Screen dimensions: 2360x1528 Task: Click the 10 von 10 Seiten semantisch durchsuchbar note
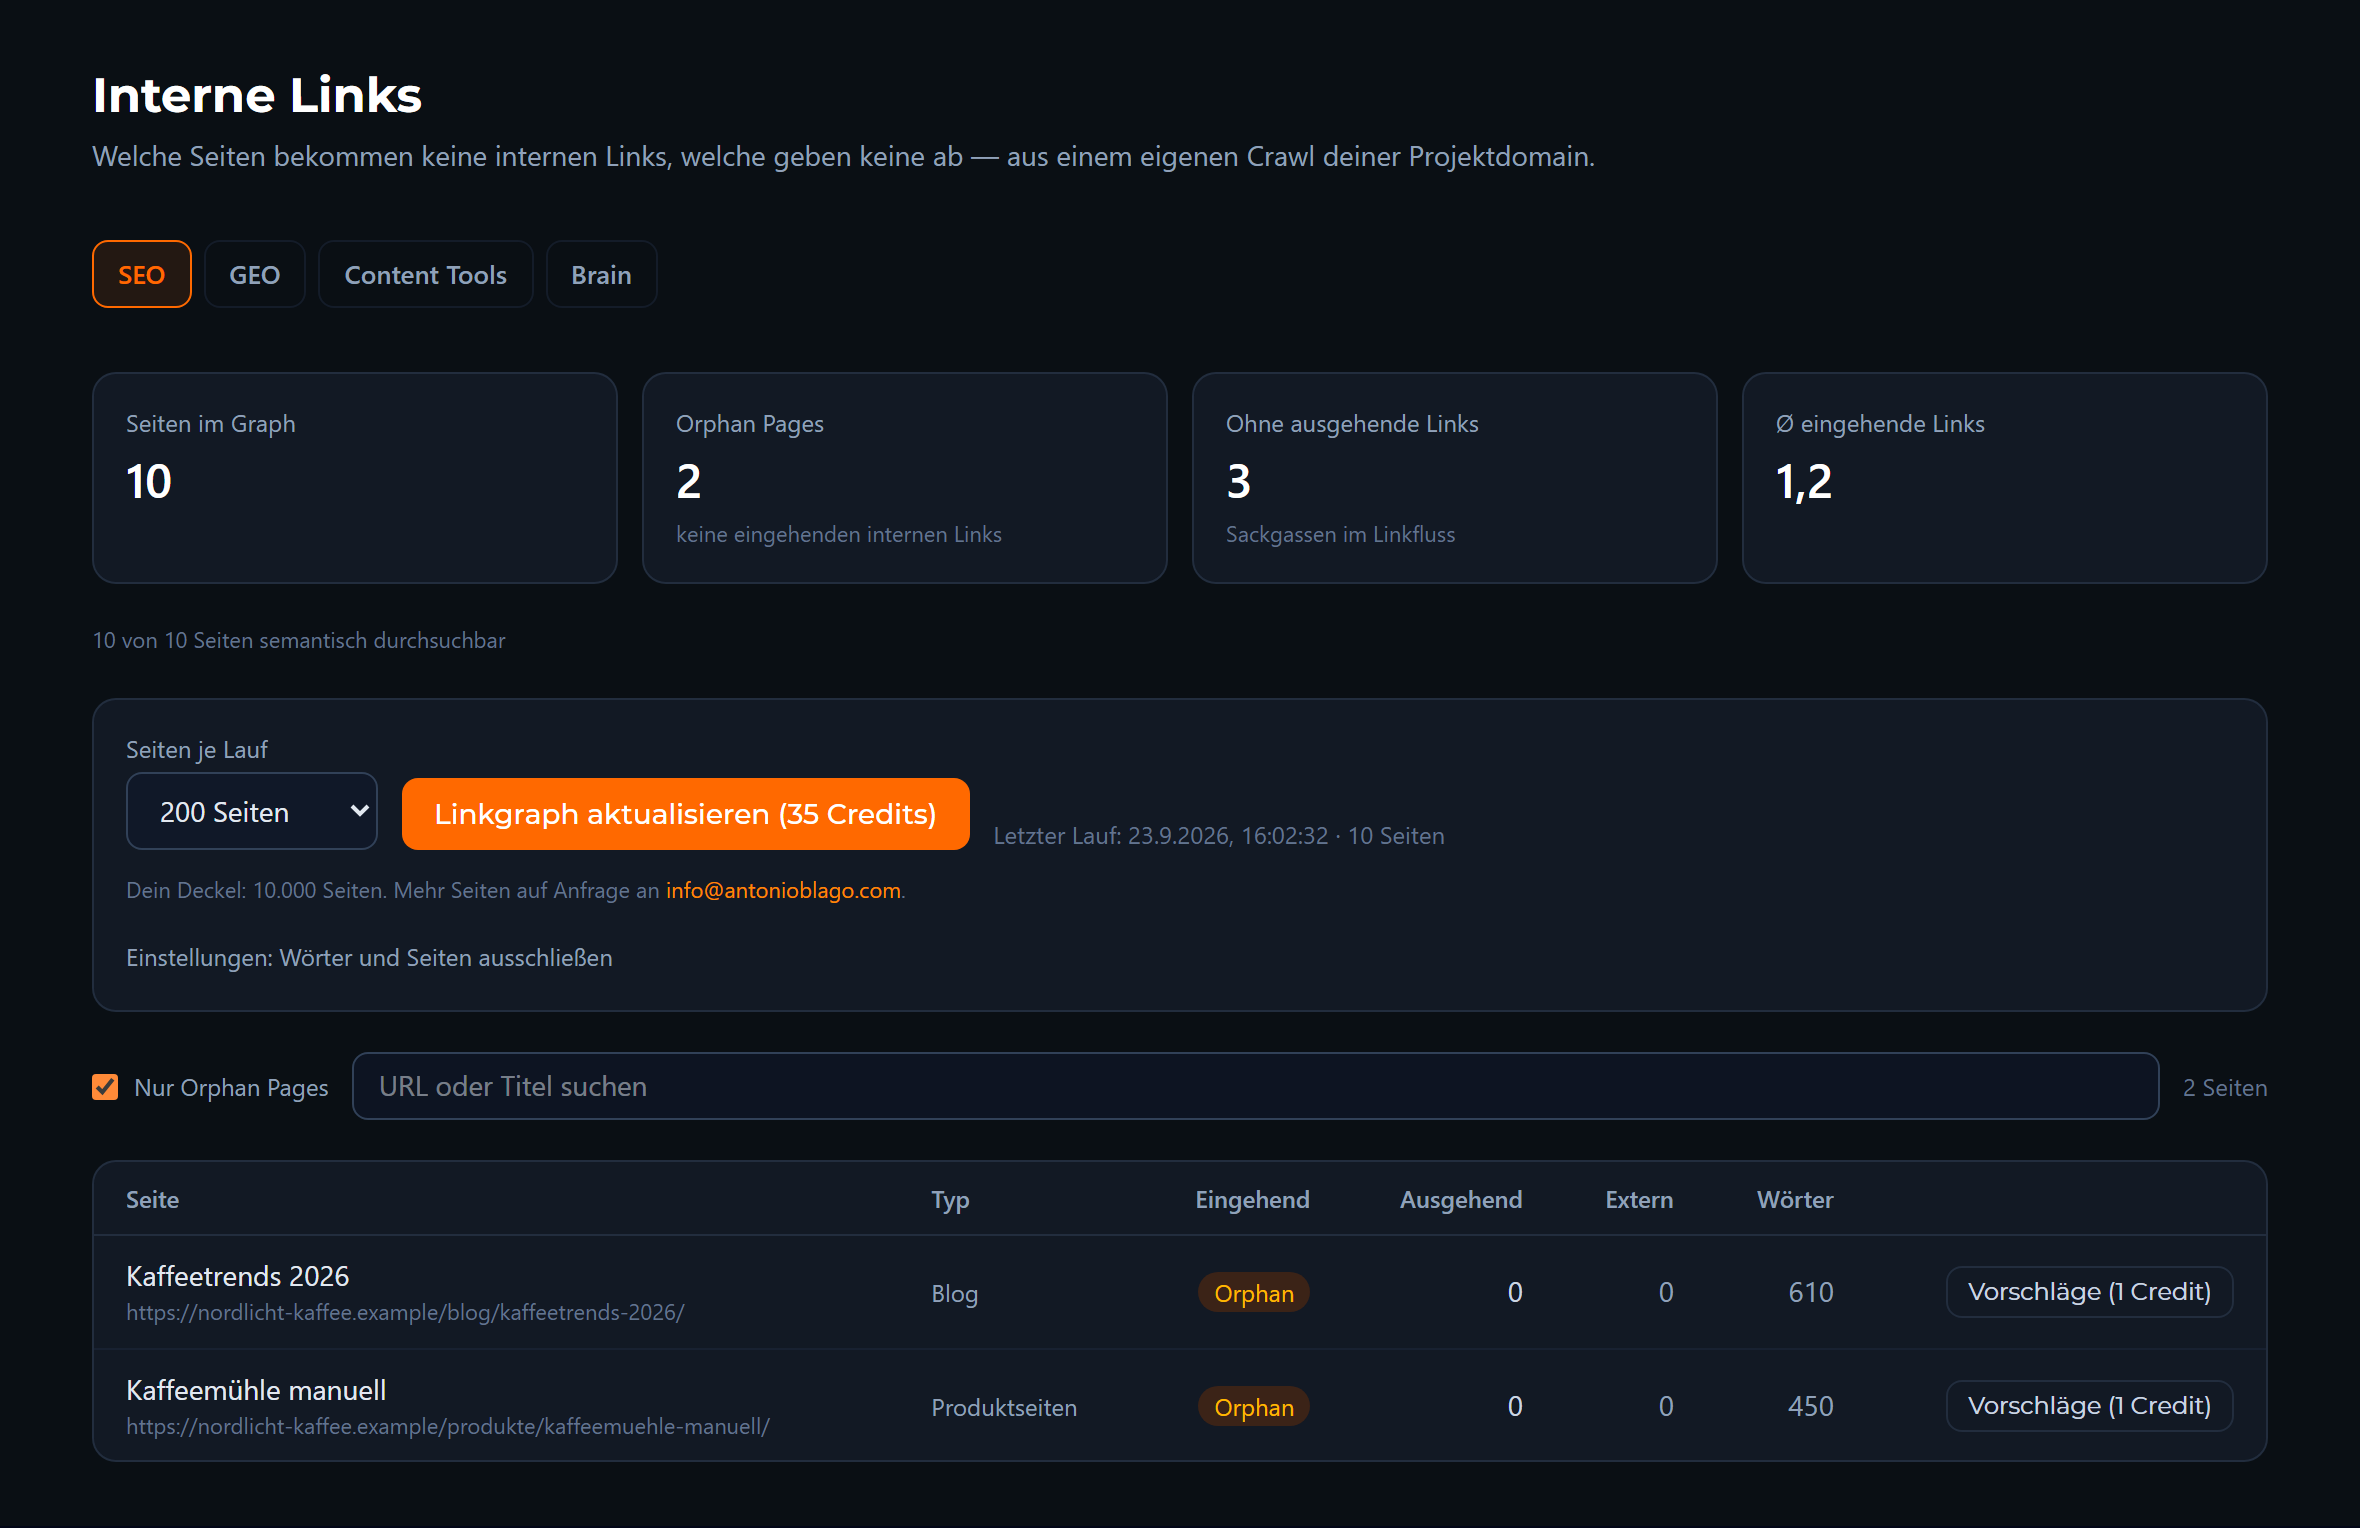point(299,640)
